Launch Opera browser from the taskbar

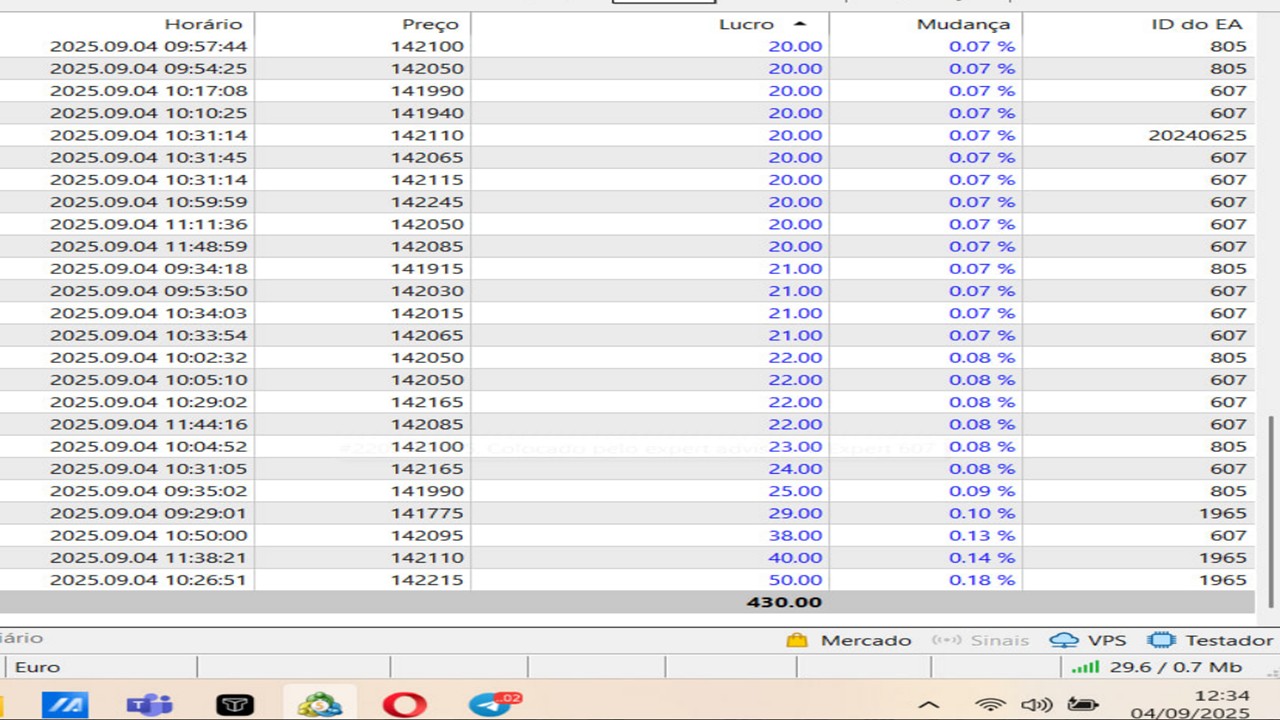404,704
